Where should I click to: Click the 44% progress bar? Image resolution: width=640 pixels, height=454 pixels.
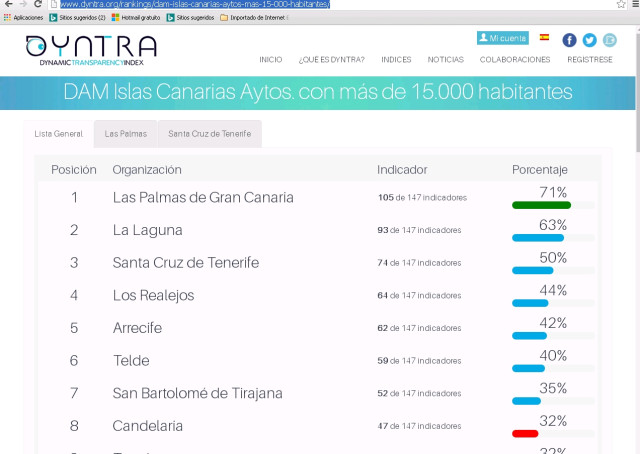(530, 303)
